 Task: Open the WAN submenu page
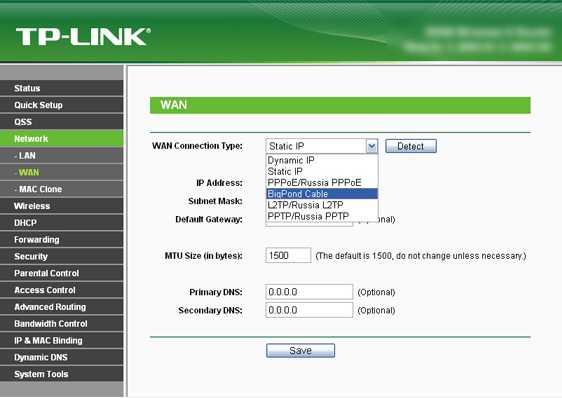(61, 172)
